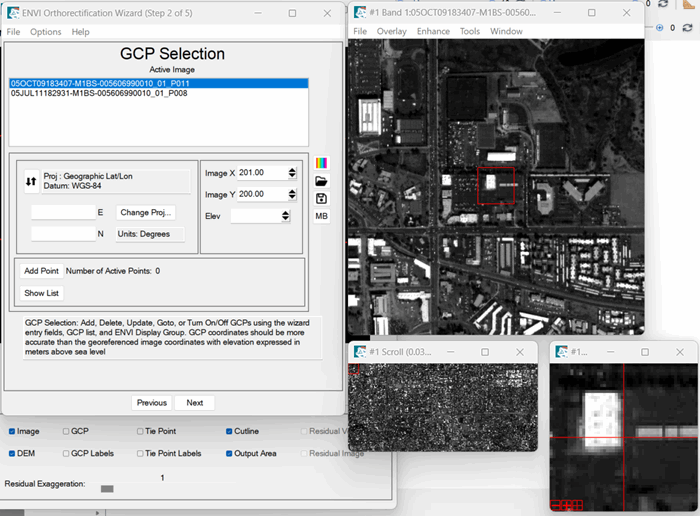Open the Options menu in the wizard

pos(45,32)
